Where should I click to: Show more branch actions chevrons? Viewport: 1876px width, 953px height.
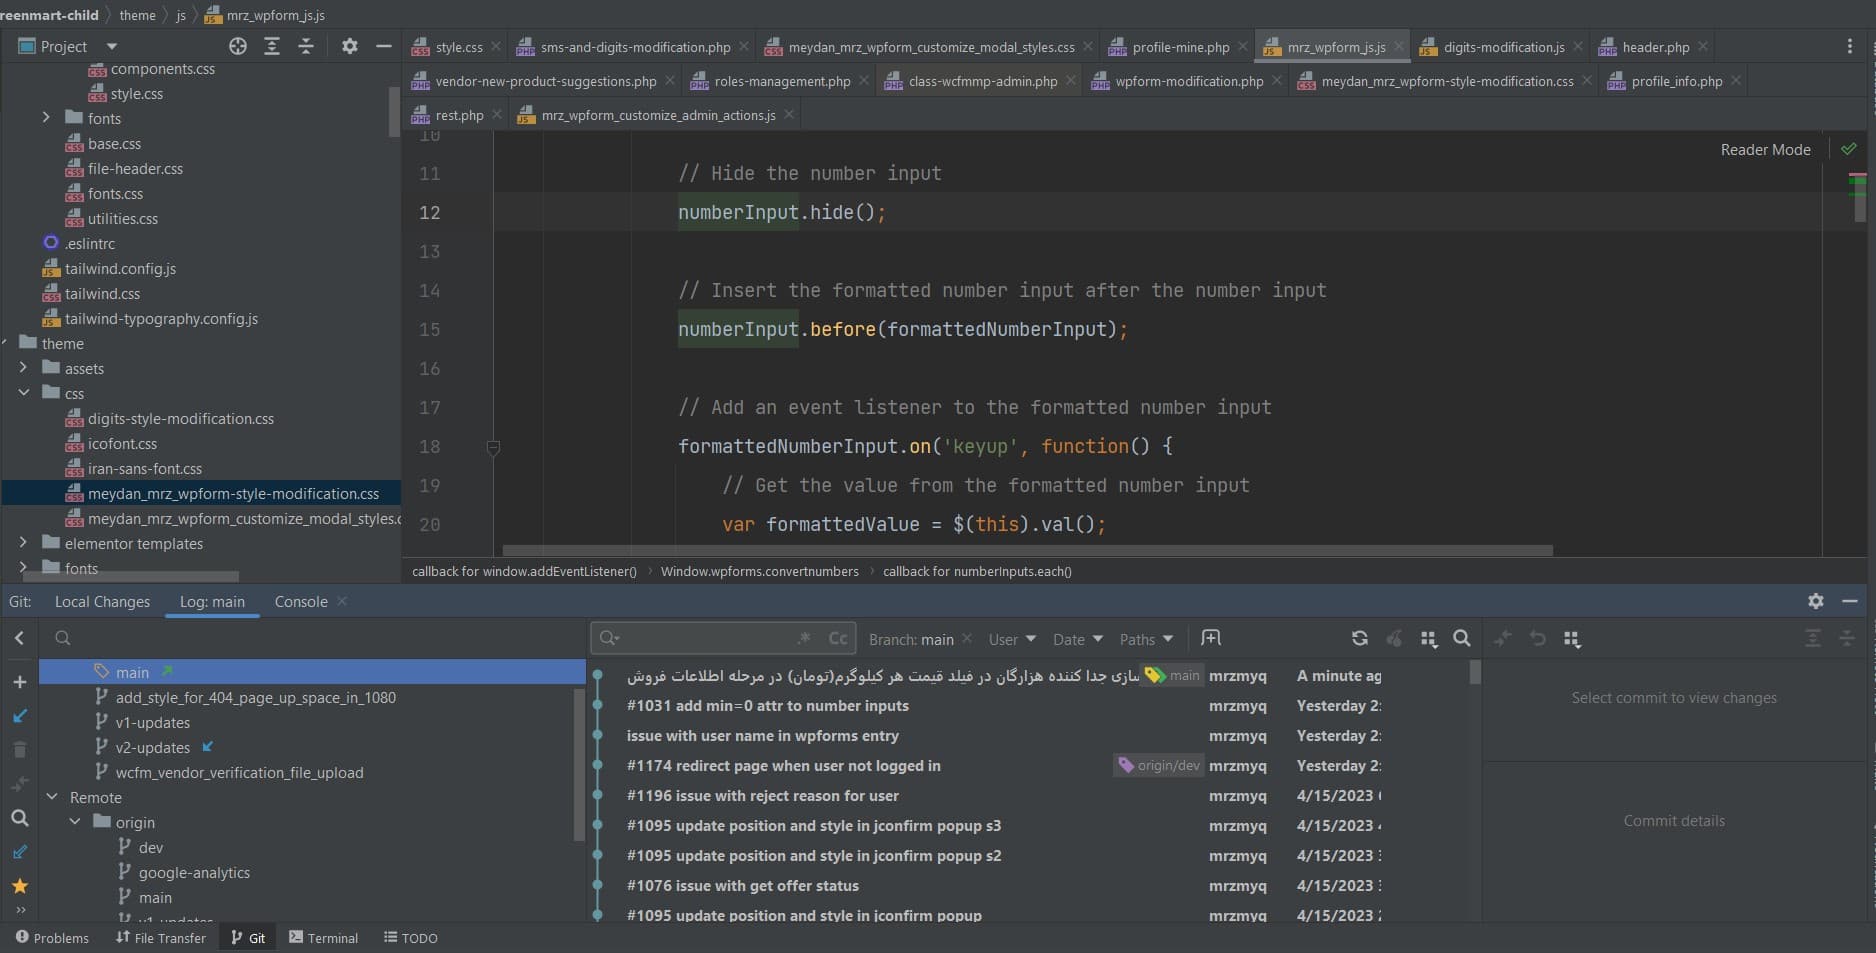pos(20,910)
